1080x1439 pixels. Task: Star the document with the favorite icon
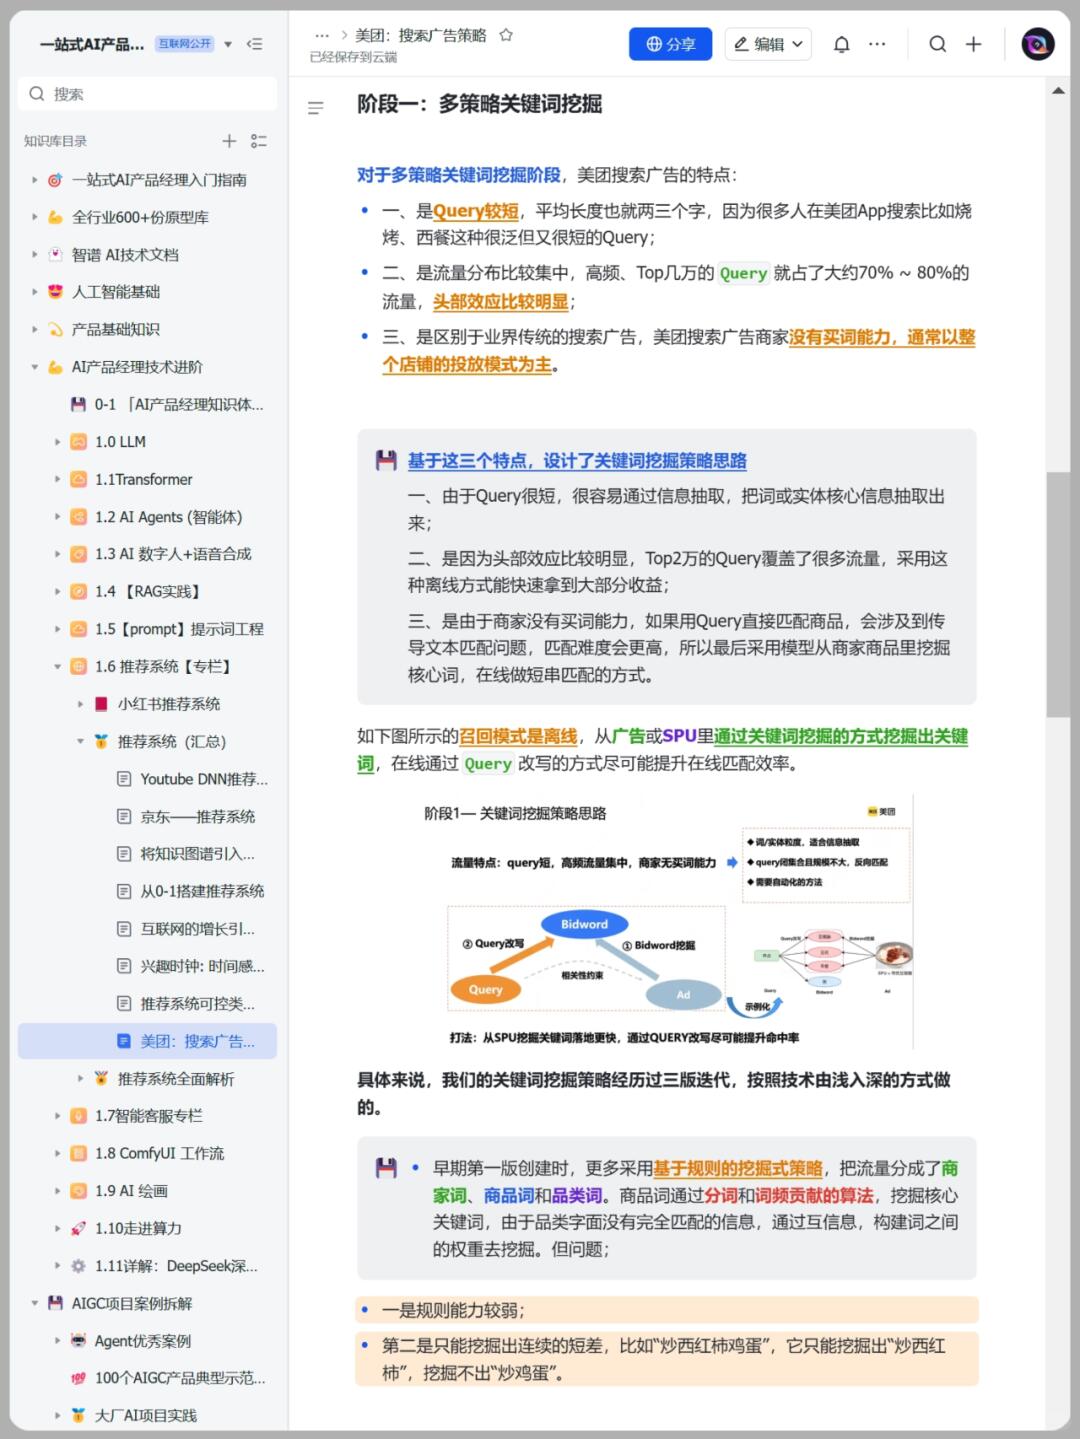(506, 35)
